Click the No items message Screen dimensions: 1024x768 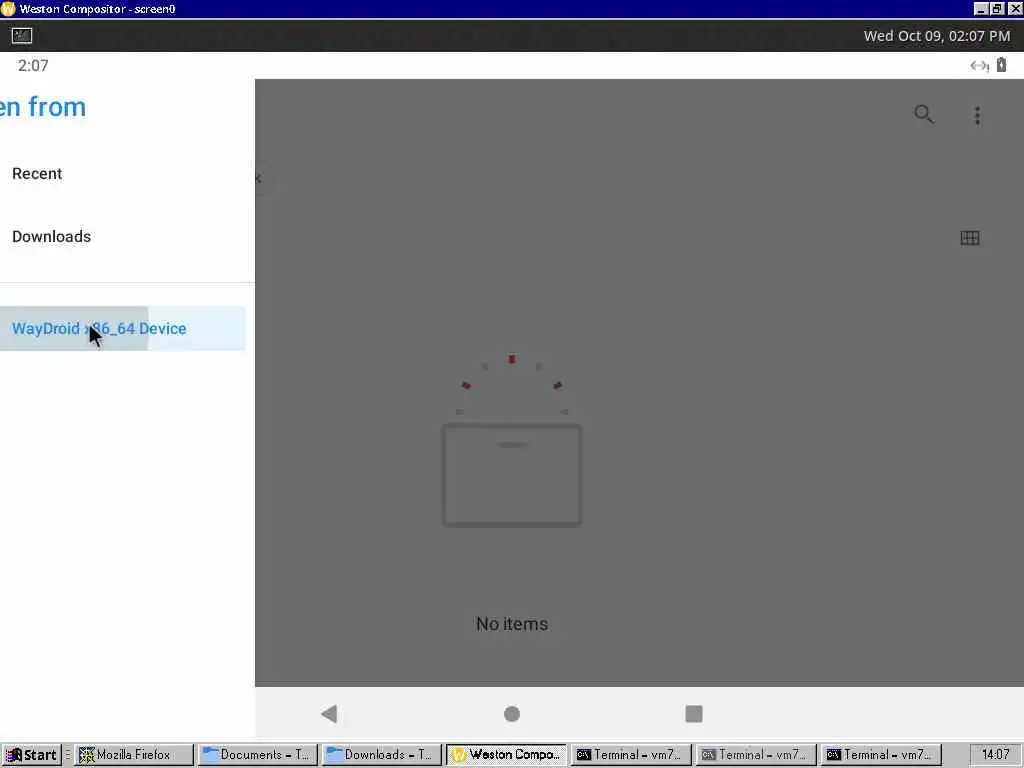pyautogui.click(x=512, y=624)
